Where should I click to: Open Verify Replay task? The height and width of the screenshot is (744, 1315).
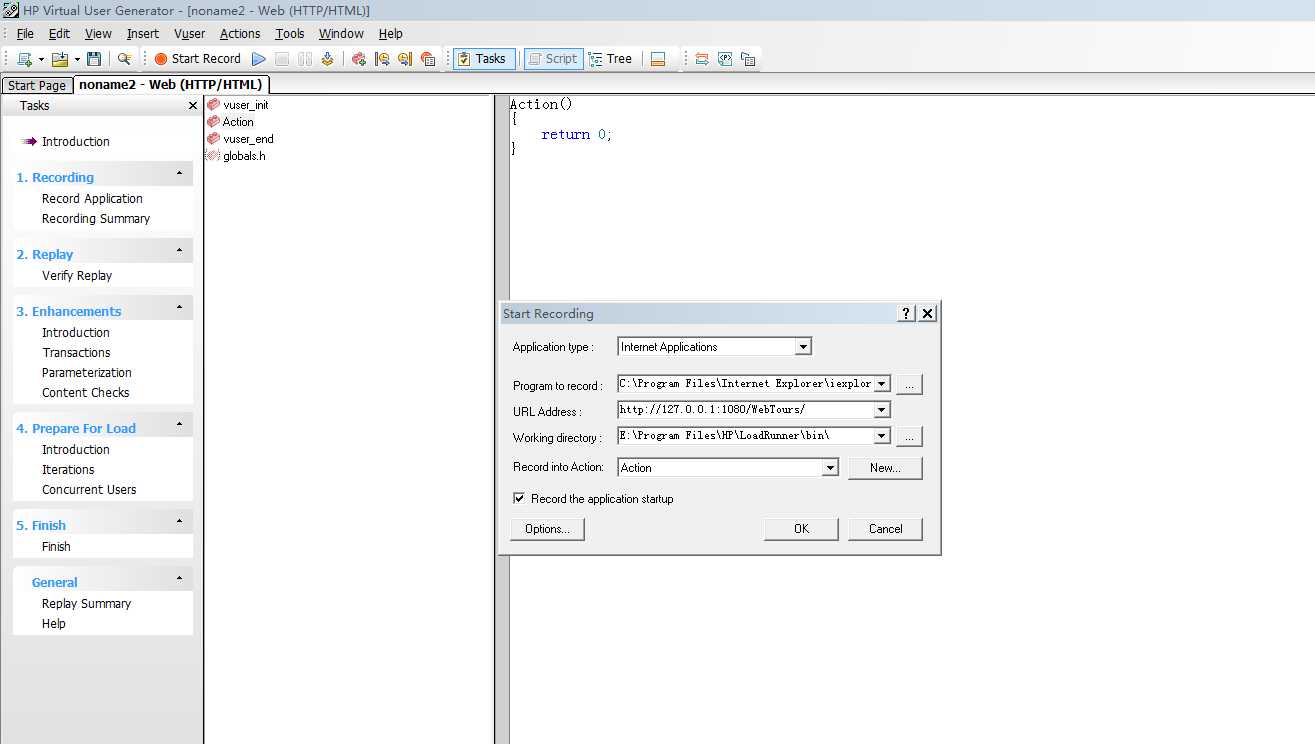77,276
